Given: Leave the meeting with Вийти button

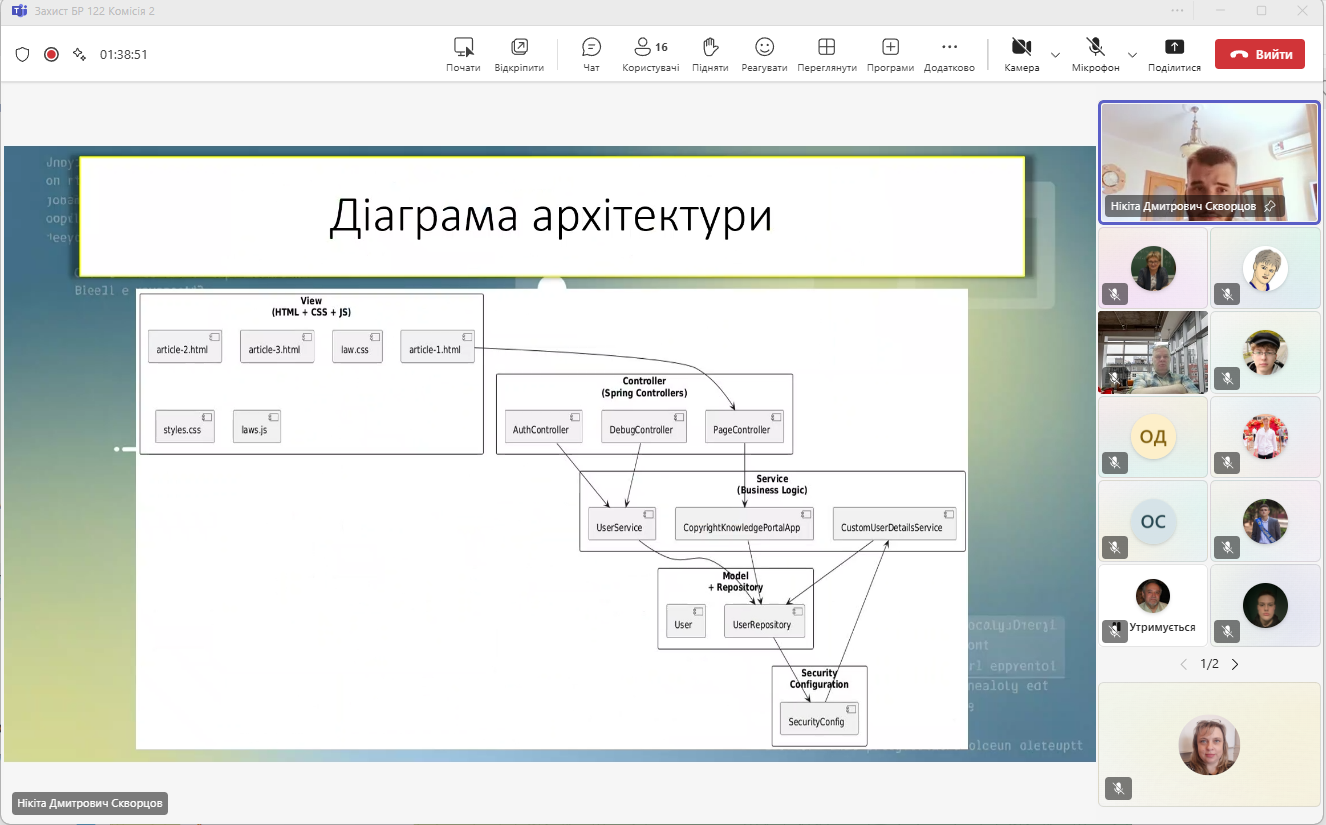Looking at the screenshot, I should point(1259,54).
